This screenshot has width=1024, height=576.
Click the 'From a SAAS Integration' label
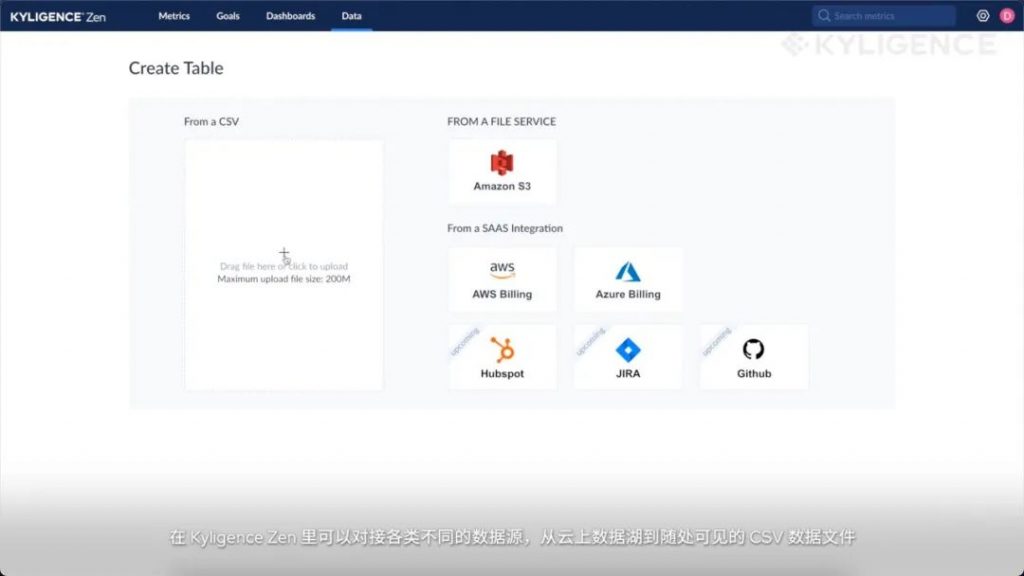coord(505,228)
